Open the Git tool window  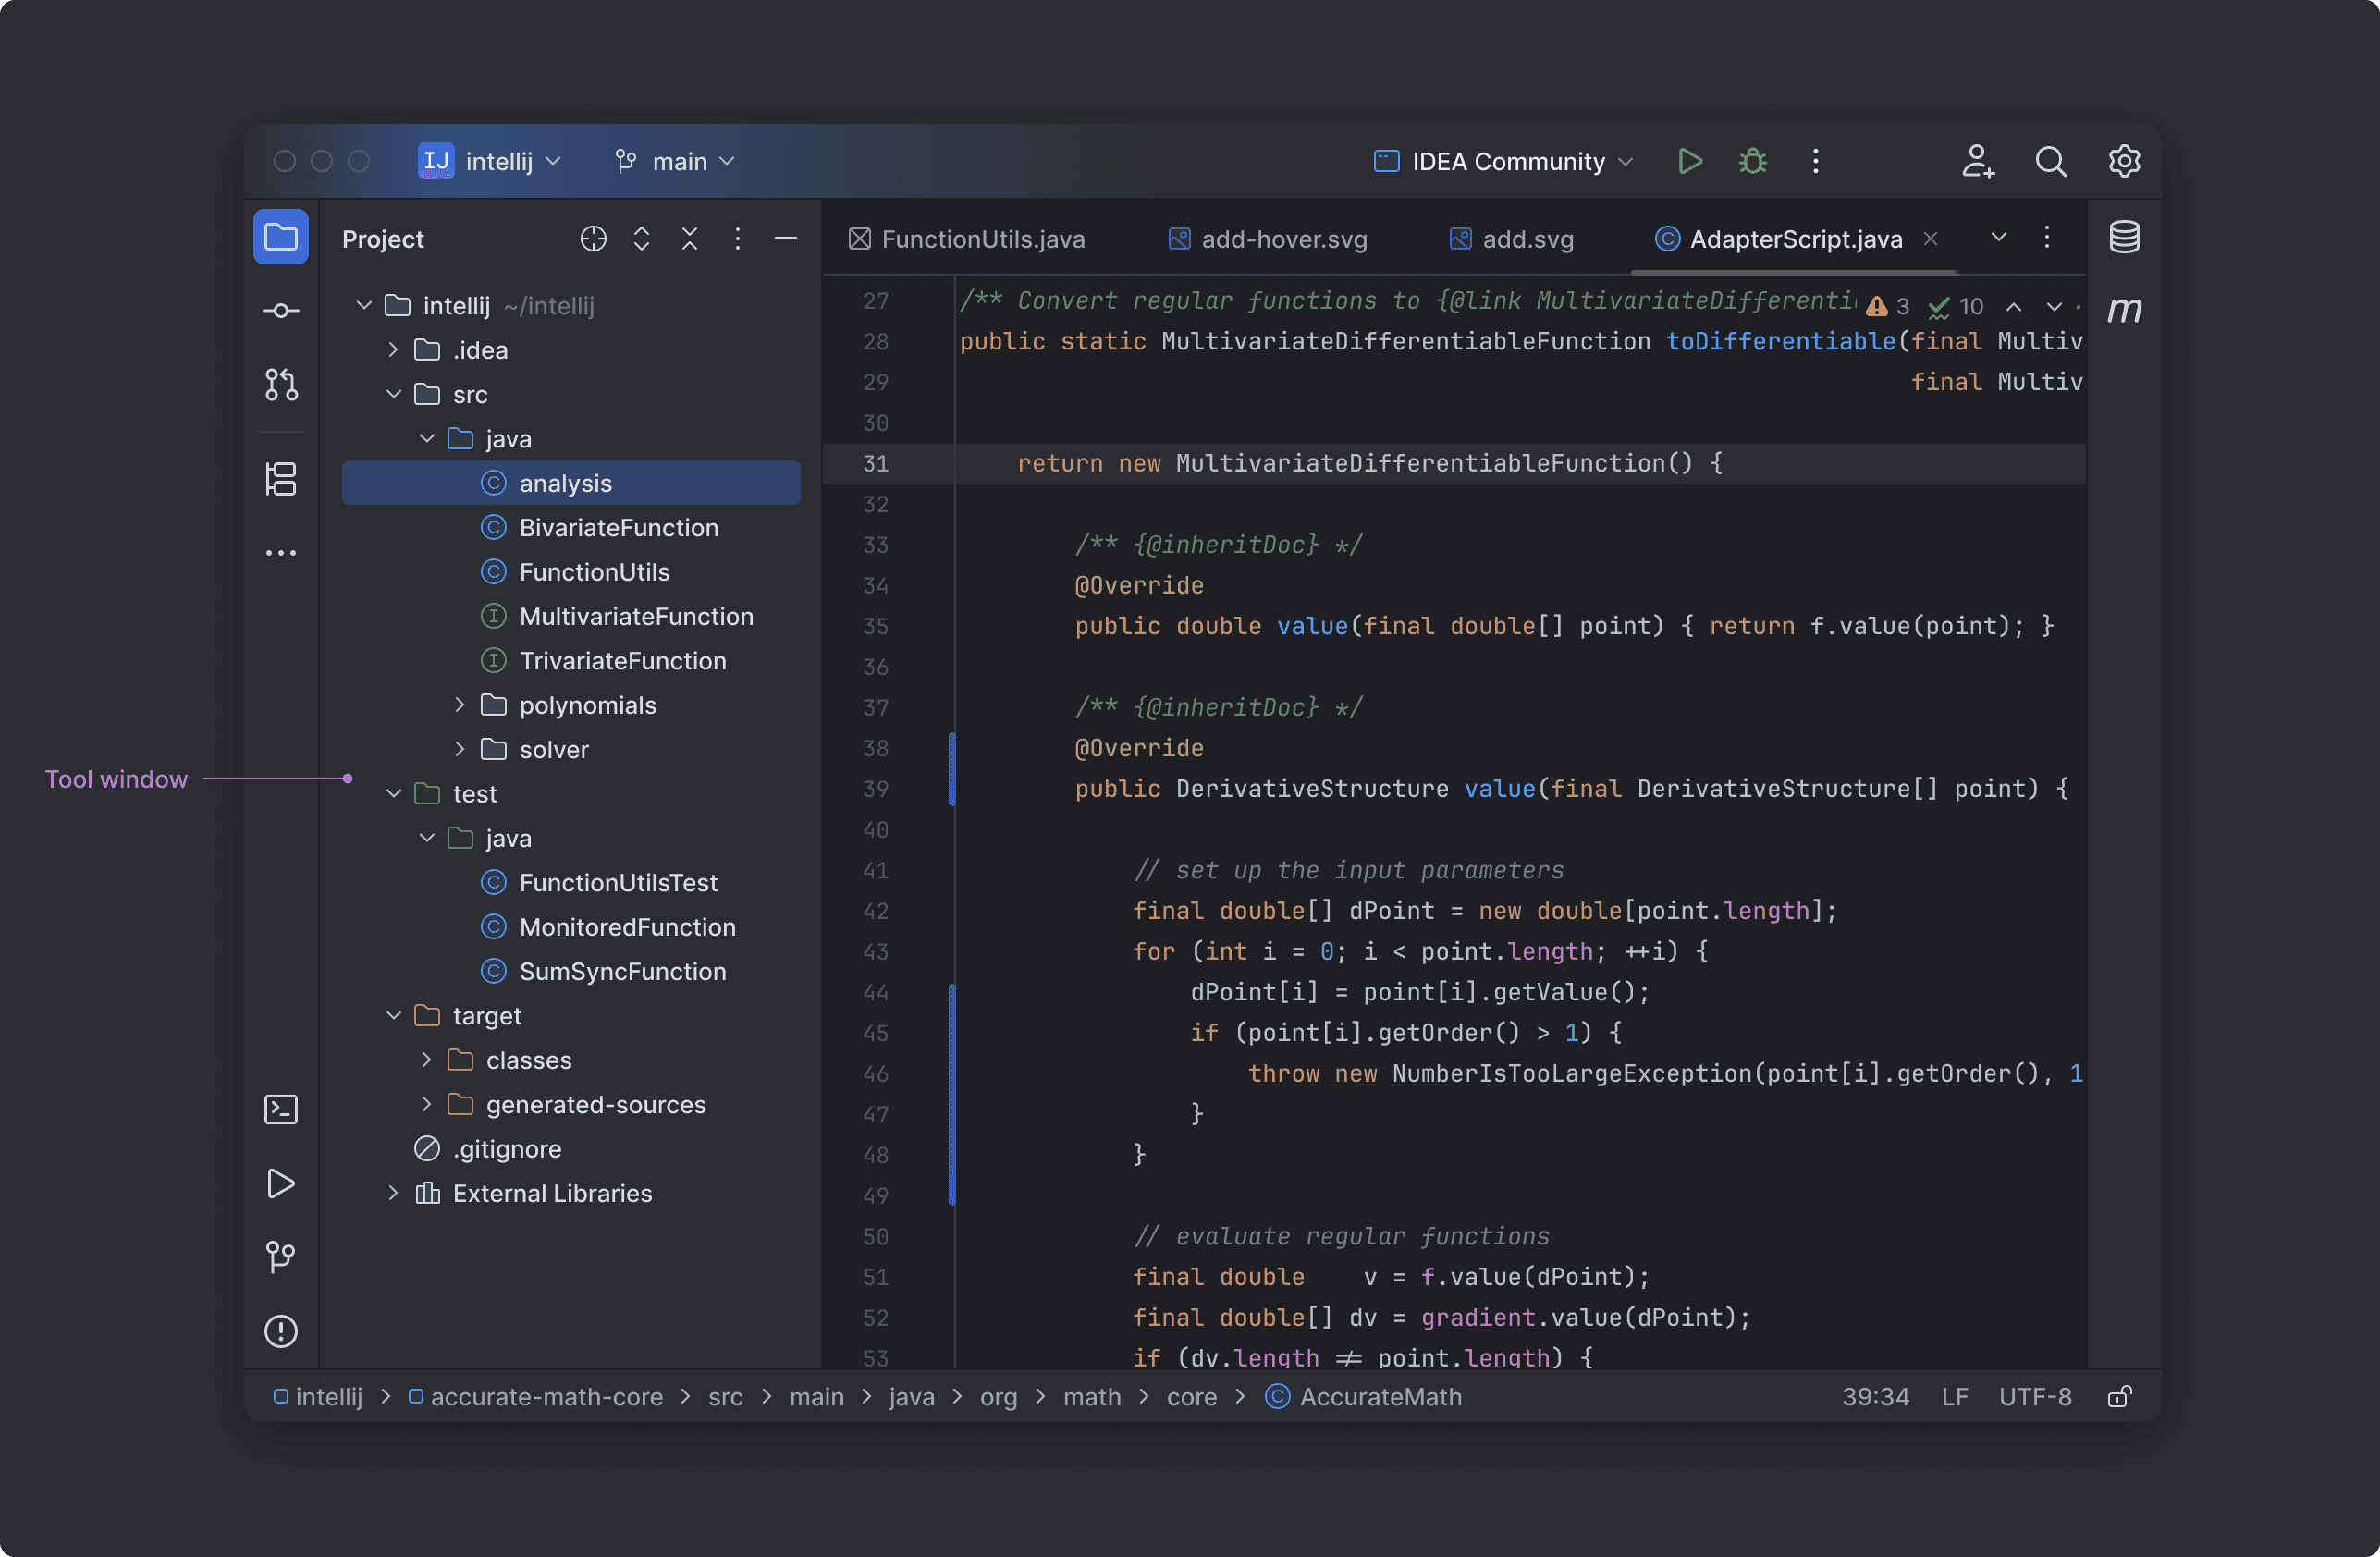[x=281, y=1257]
